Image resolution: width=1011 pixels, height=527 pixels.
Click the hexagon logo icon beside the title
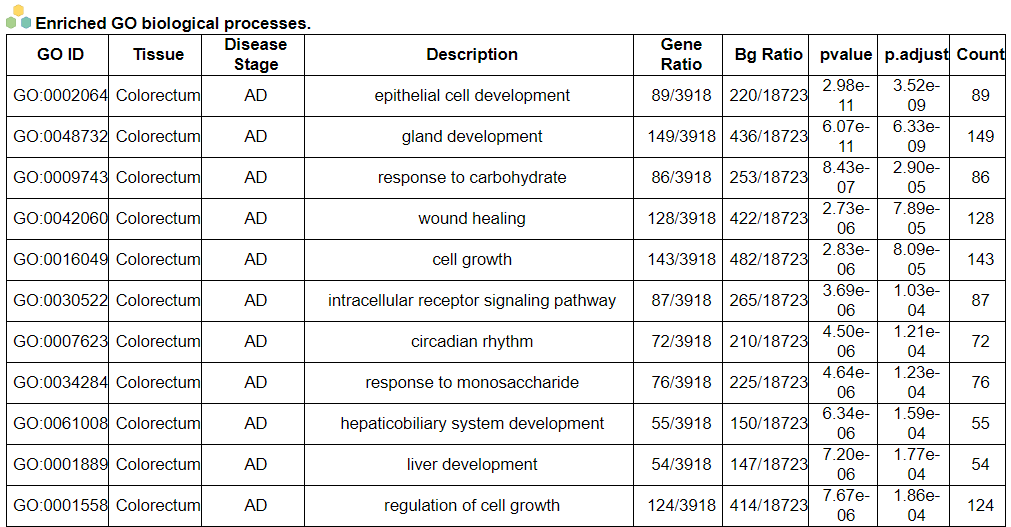(18, 17)
